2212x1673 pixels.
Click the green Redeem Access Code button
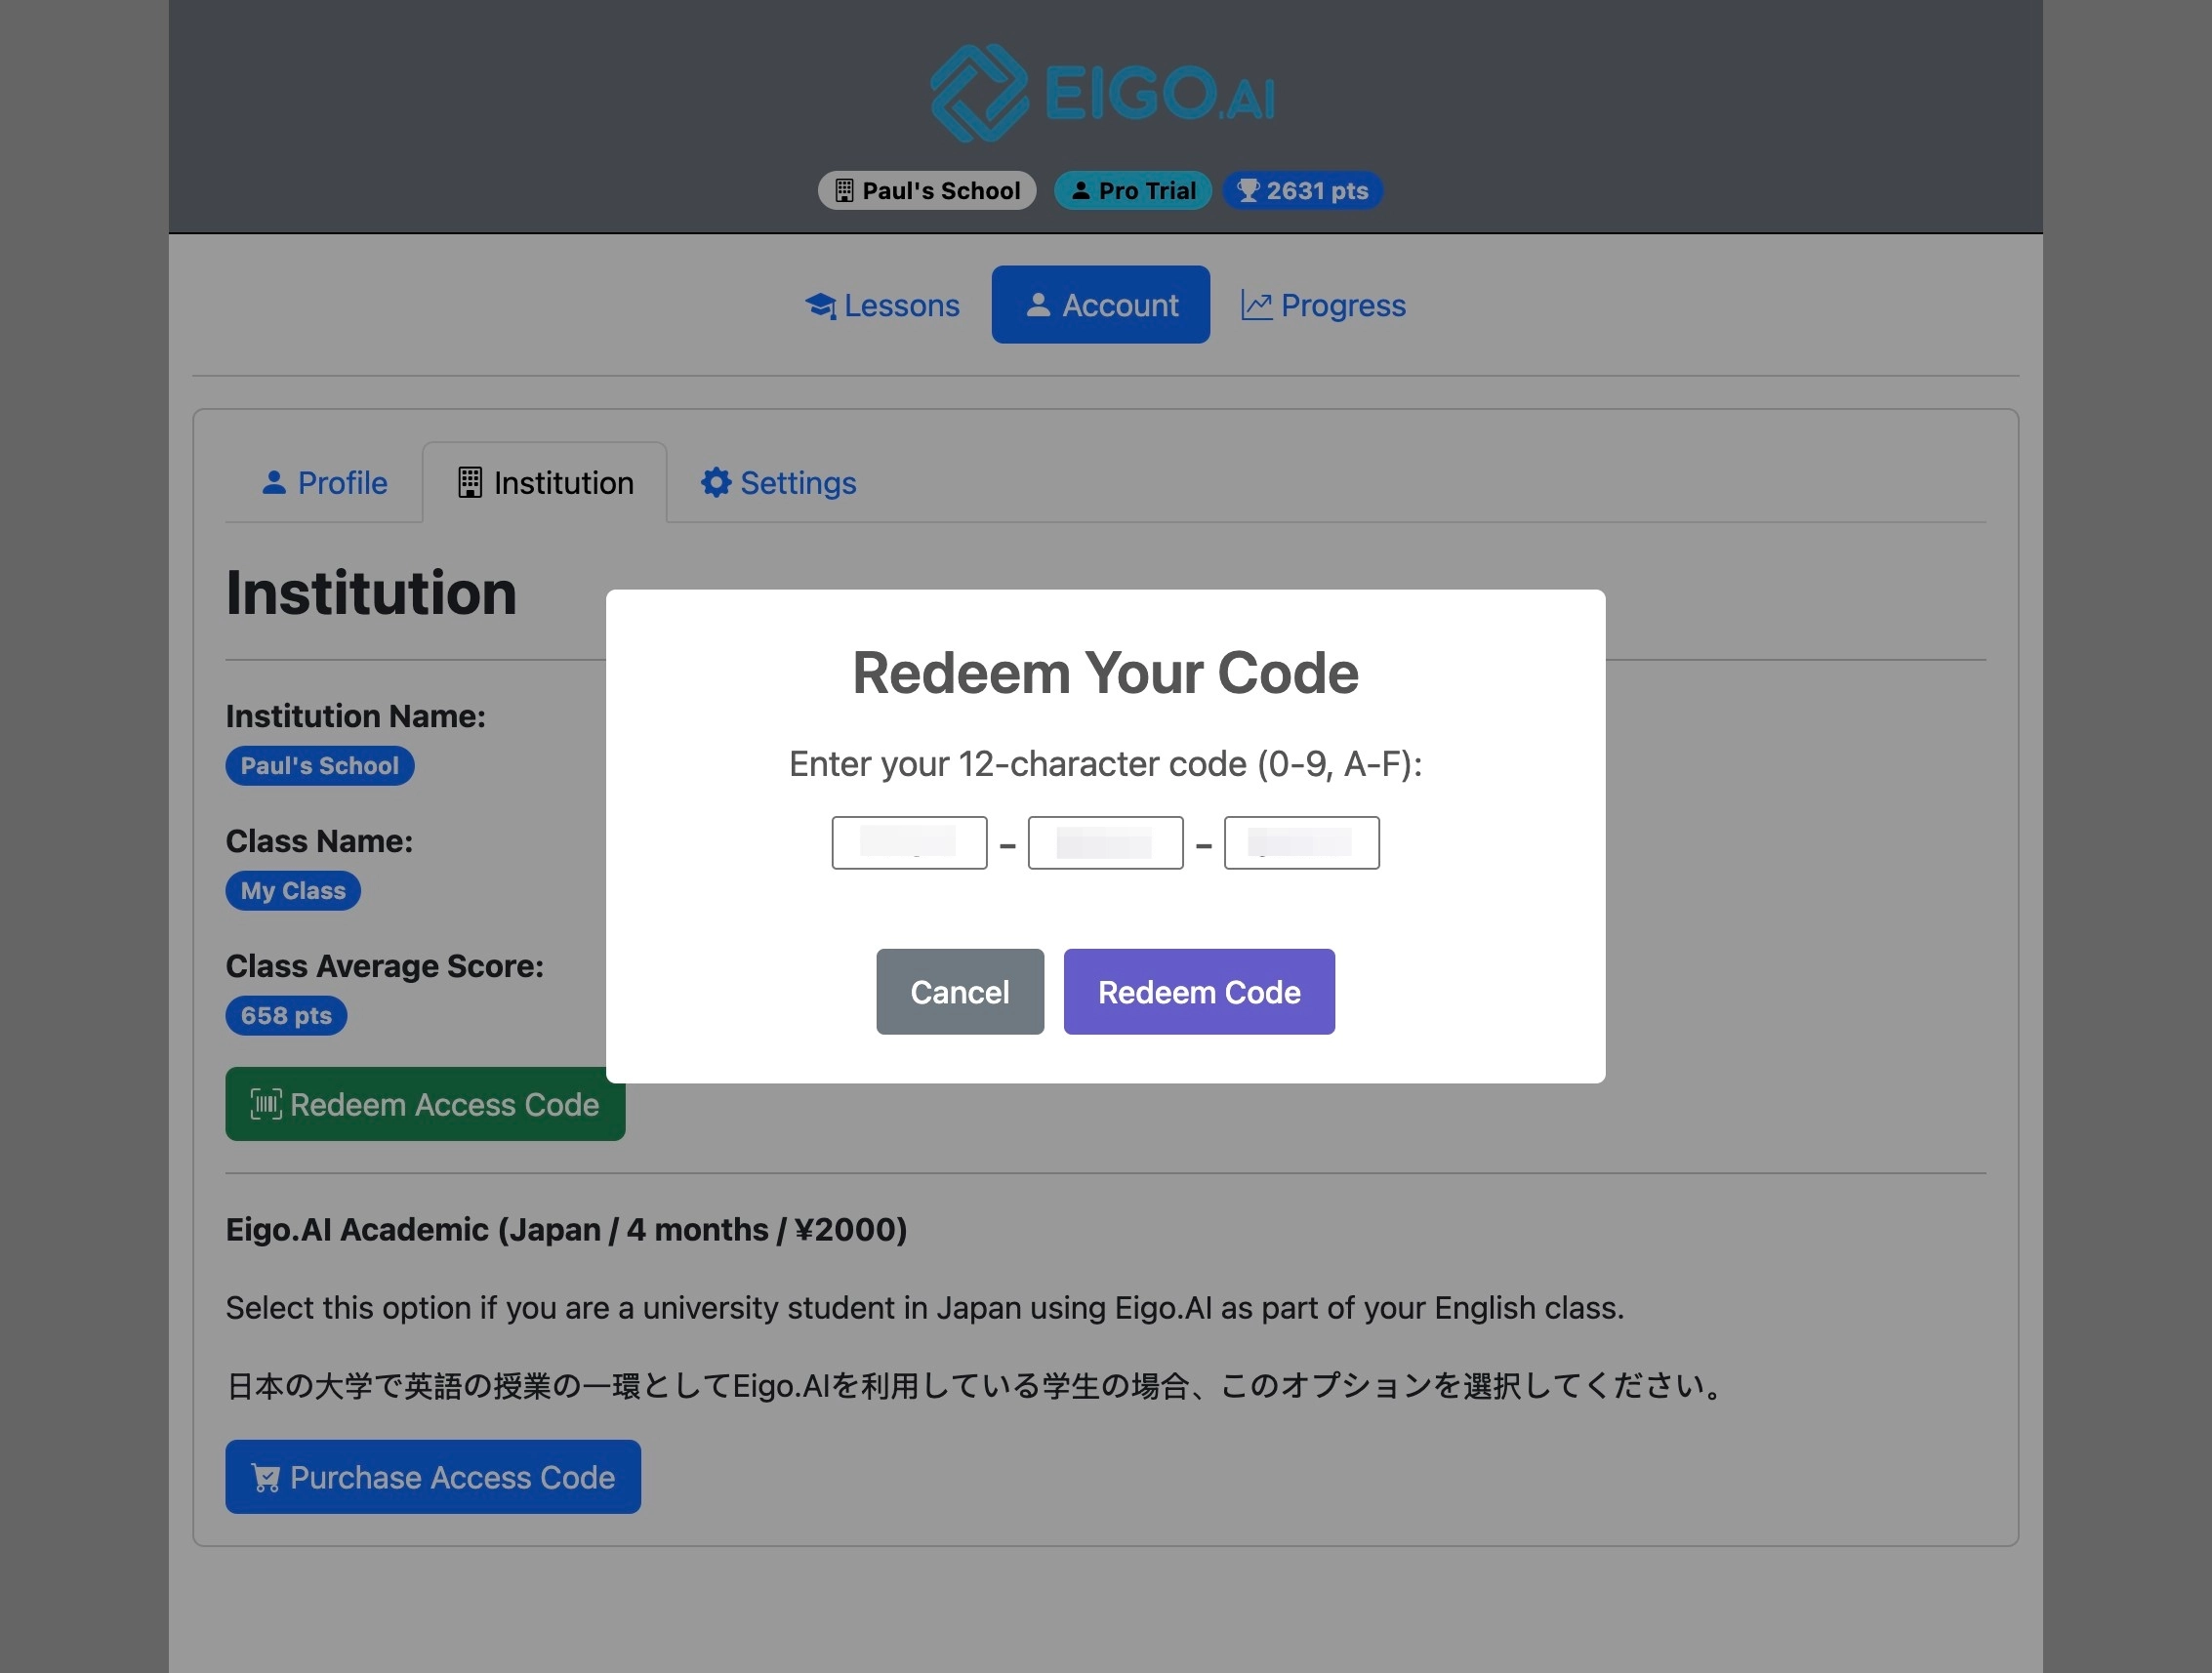point(425,1104)
